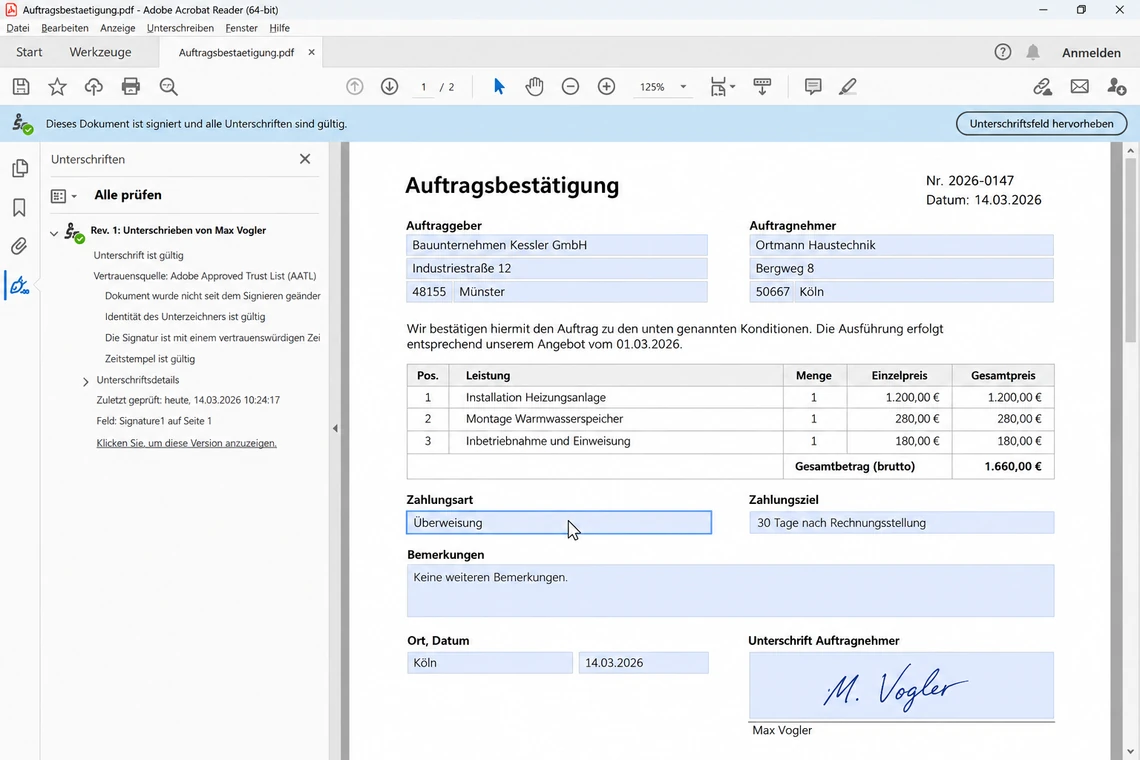The width and height of the screenshot is (1140, 760).
Task: Switch to the Start tab
Action: pyautogui.click(x=29, y=52)
